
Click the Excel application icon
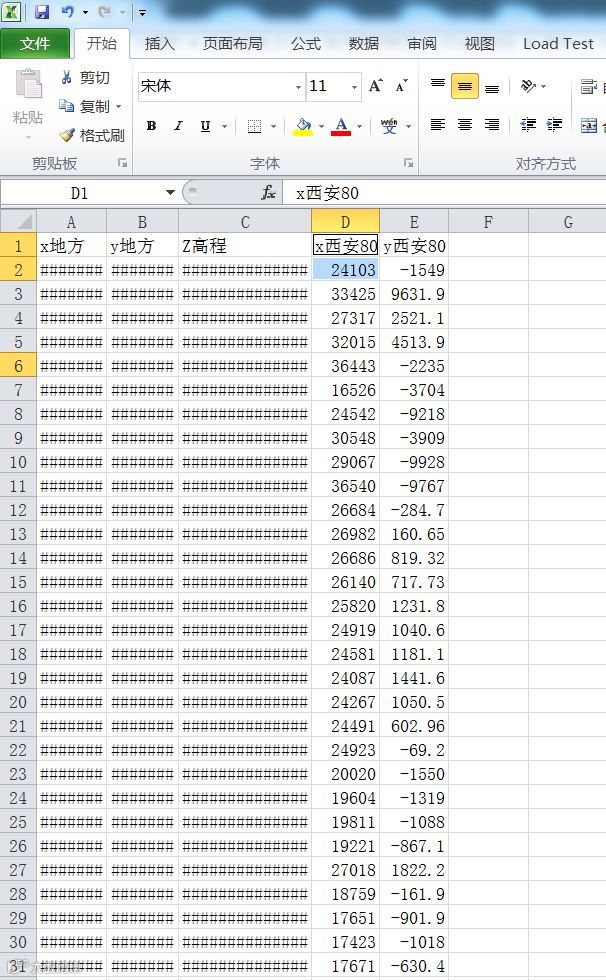[x=12, y=11]
